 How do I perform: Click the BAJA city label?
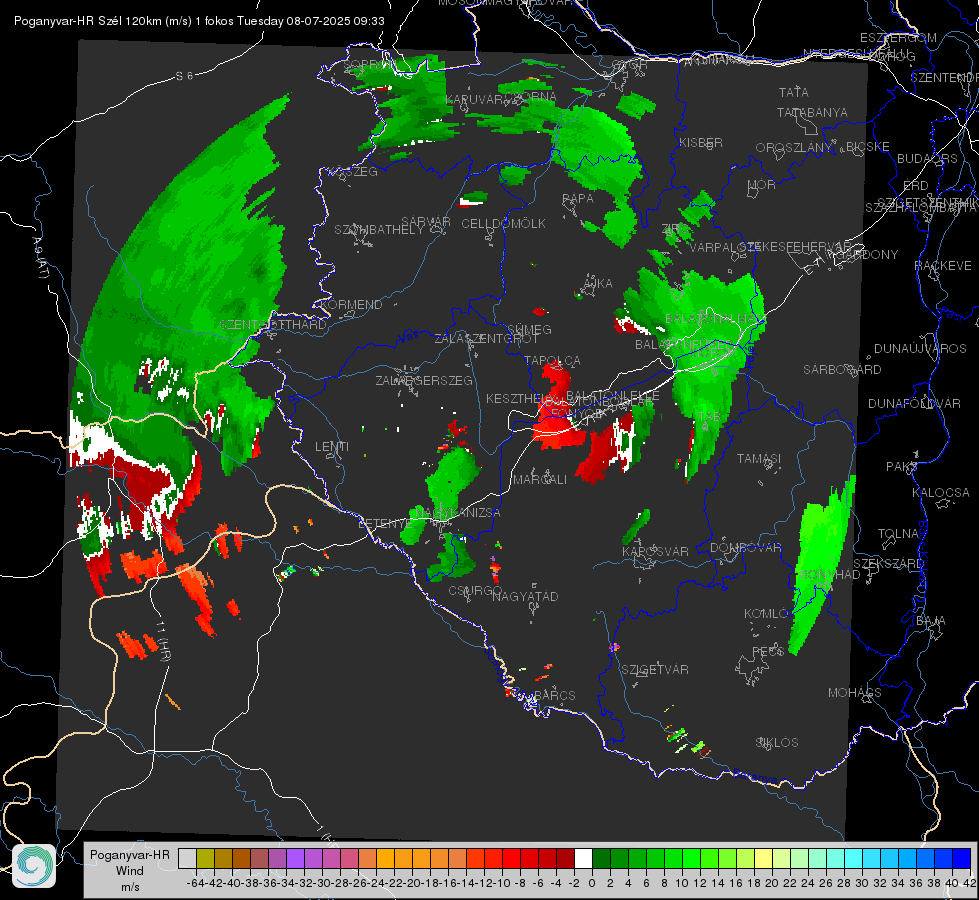click(931, 621)
